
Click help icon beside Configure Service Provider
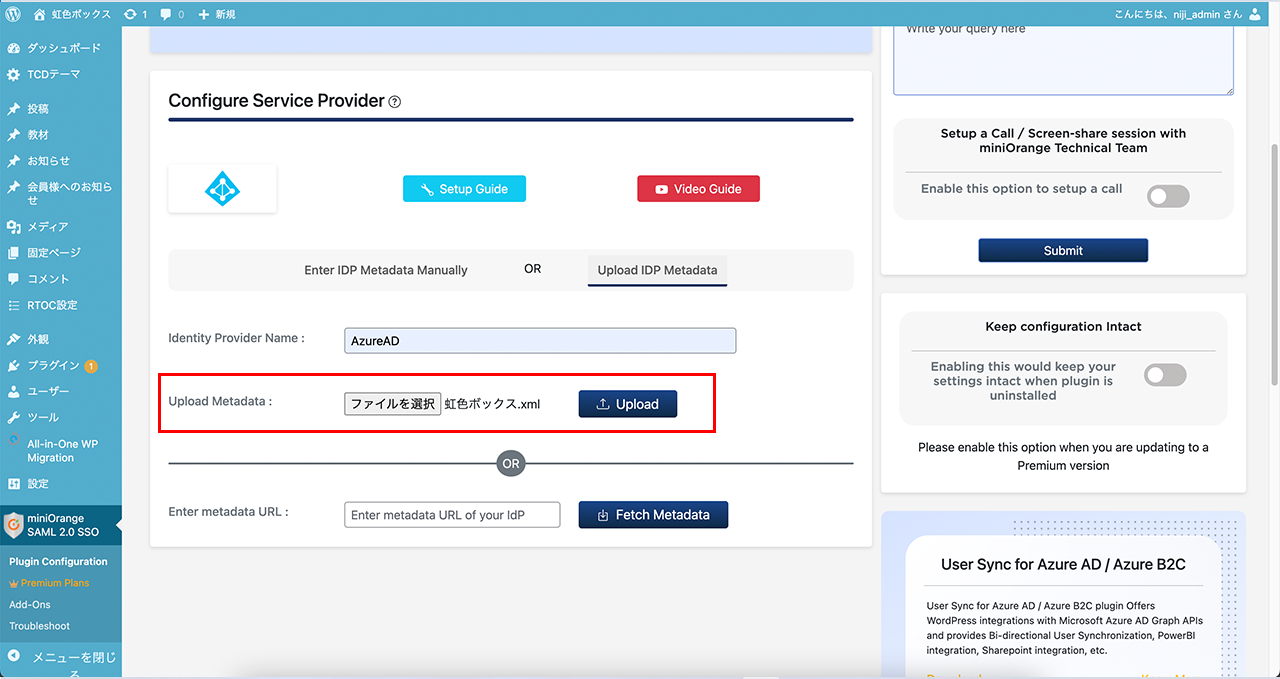(x=395, y=101)
